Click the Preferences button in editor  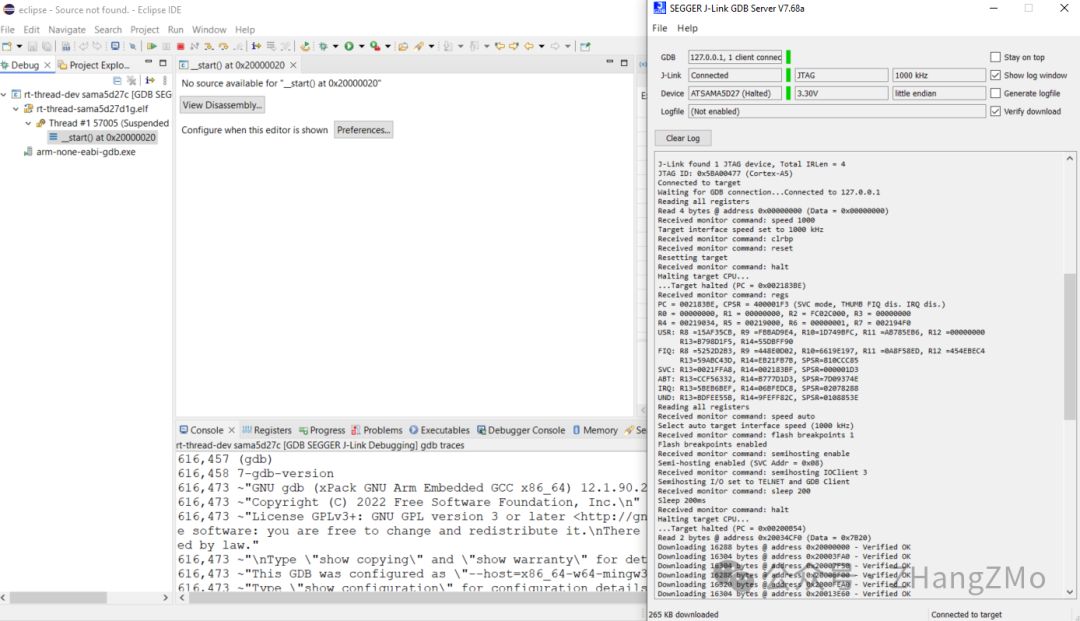(x=364, y=129)
